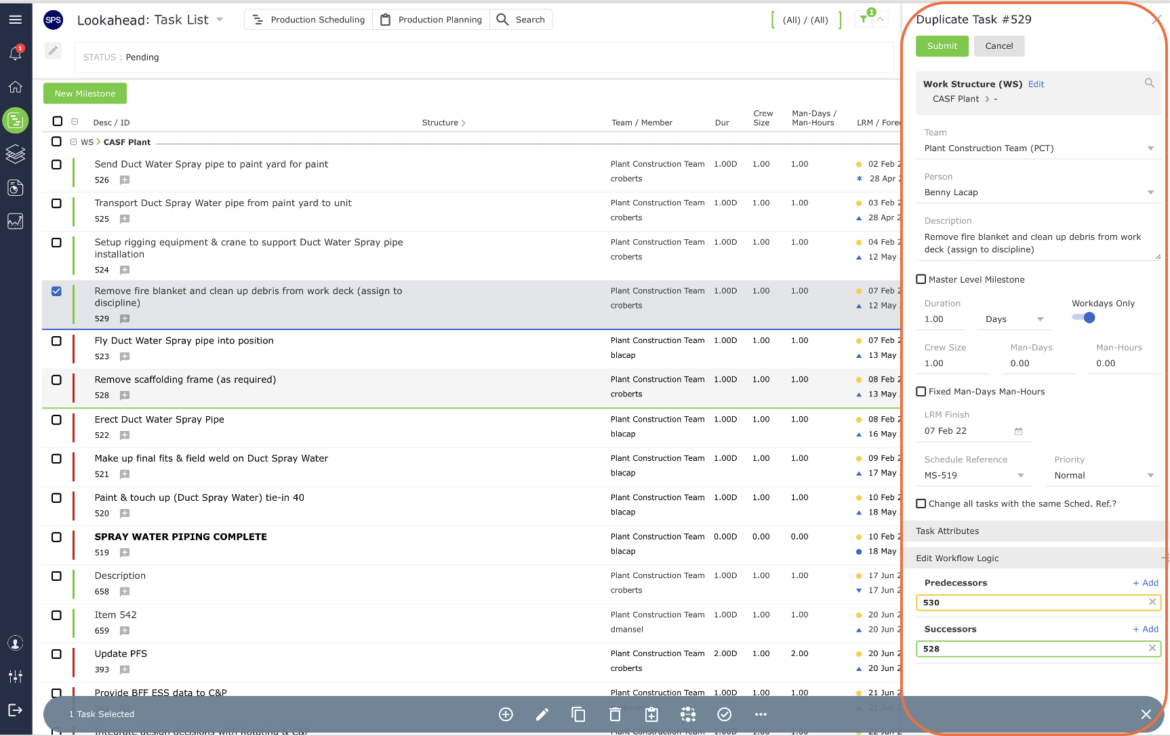Open the analytics chart sidebar icon
1170x736 pixels.
pyautogui.click(x=15, y=221)
